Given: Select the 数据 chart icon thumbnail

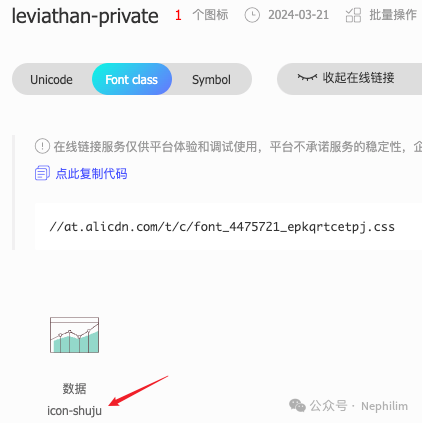Looking at the screenshot, I should click(x=74, y=335).
